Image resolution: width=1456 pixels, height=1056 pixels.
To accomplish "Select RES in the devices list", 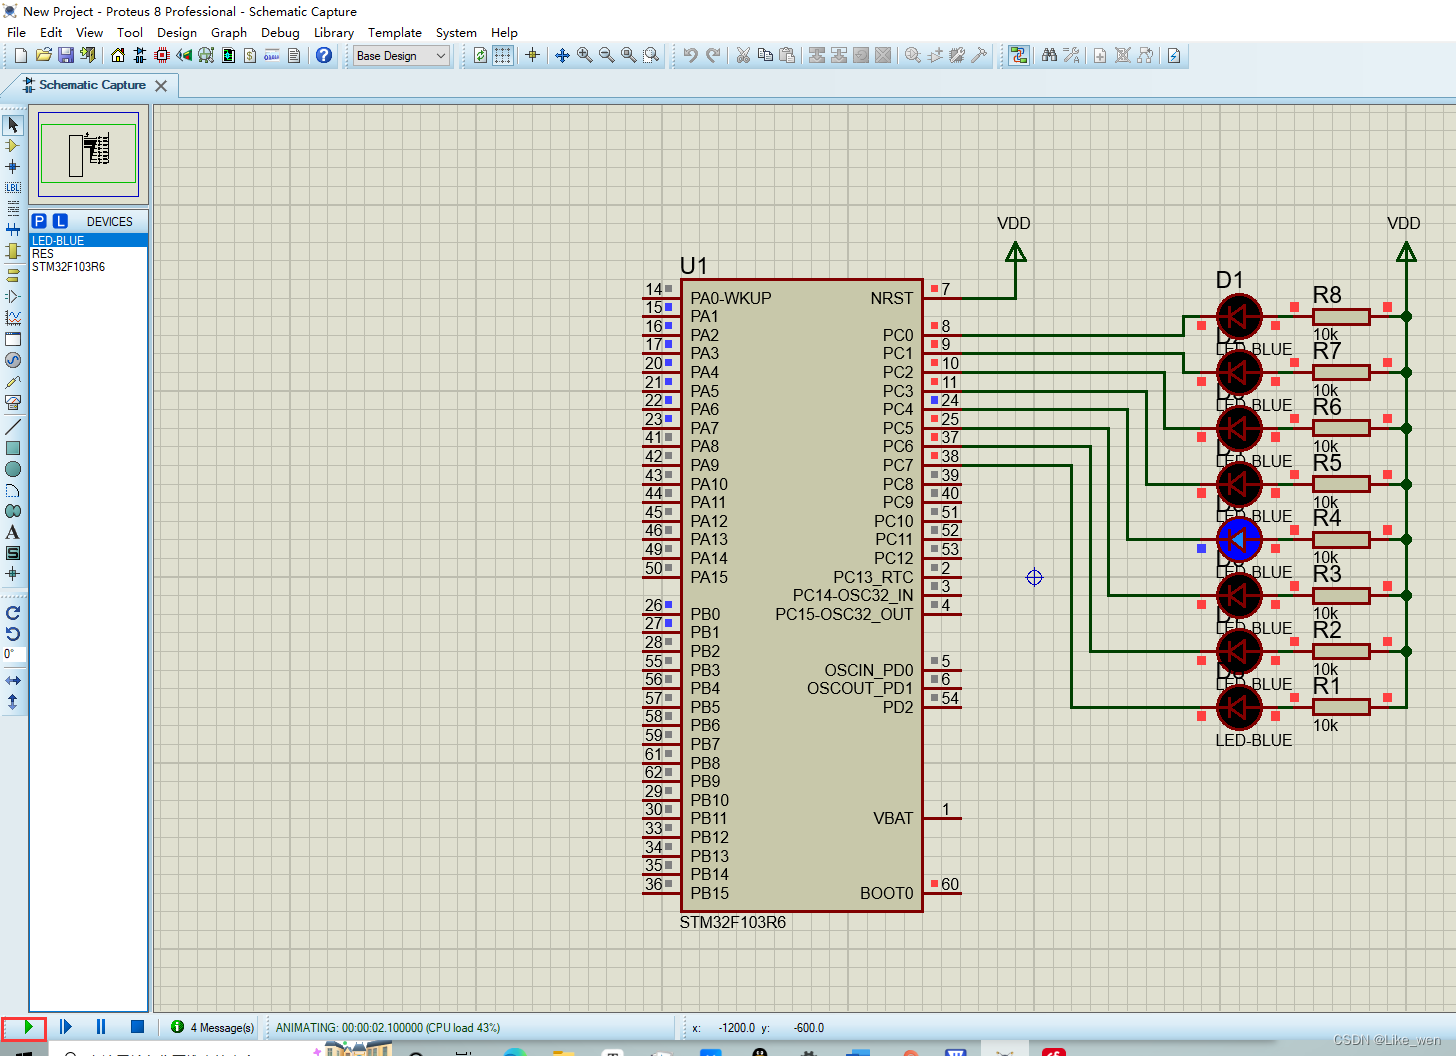I will coord(89,254).
